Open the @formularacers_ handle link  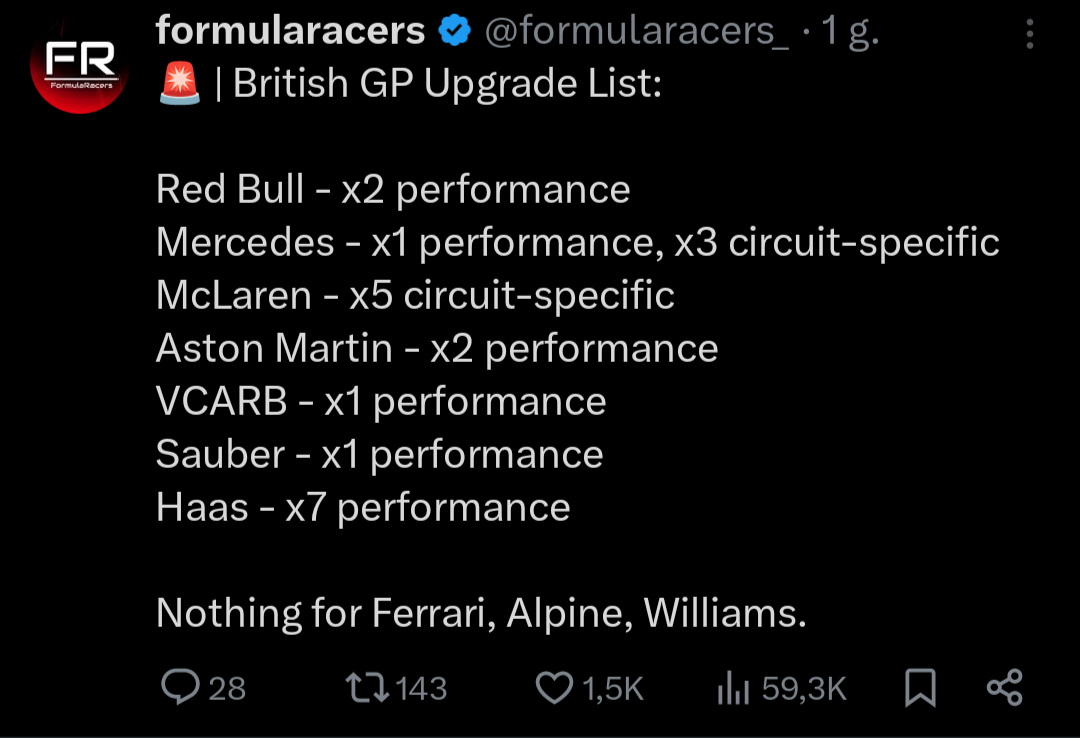(x=636, y=32)
